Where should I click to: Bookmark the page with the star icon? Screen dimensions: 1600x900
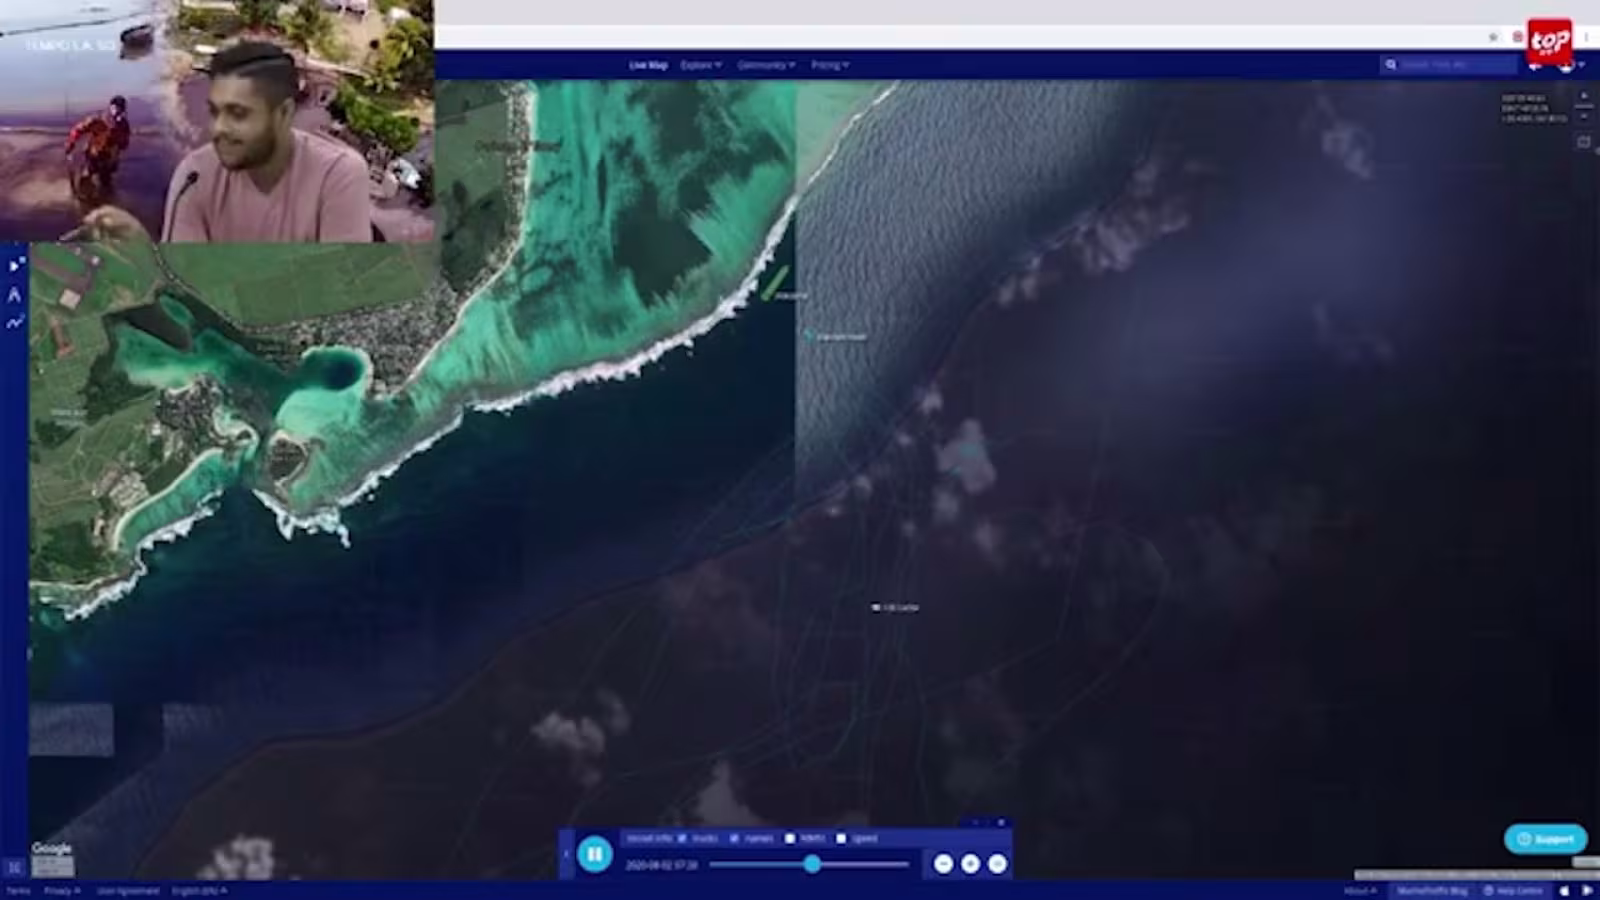tap(1493, 37)
